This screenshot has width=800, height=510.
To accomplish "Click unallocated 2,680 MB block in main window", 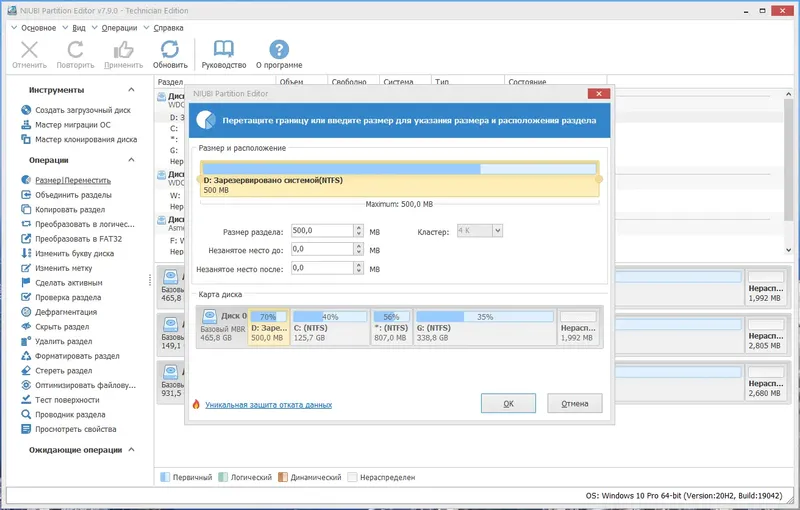I will pos(764,381).
